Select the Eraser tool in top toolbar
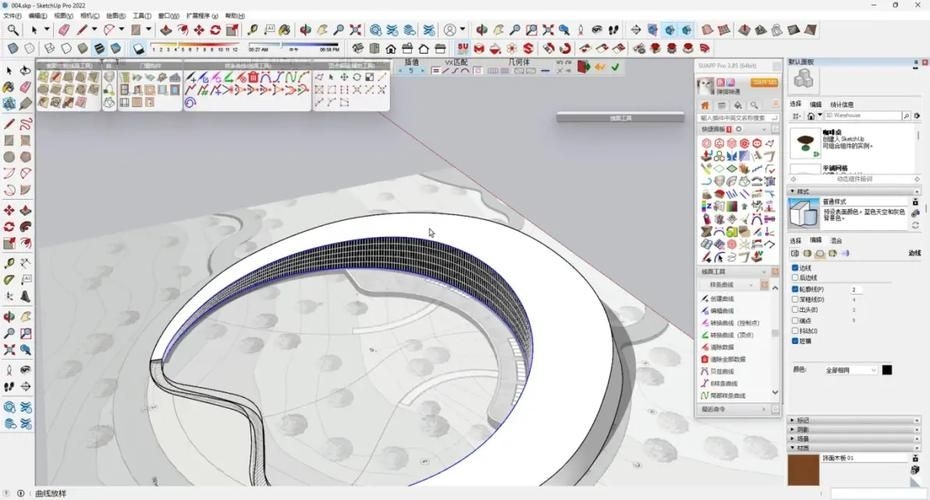 coord(63,30)
